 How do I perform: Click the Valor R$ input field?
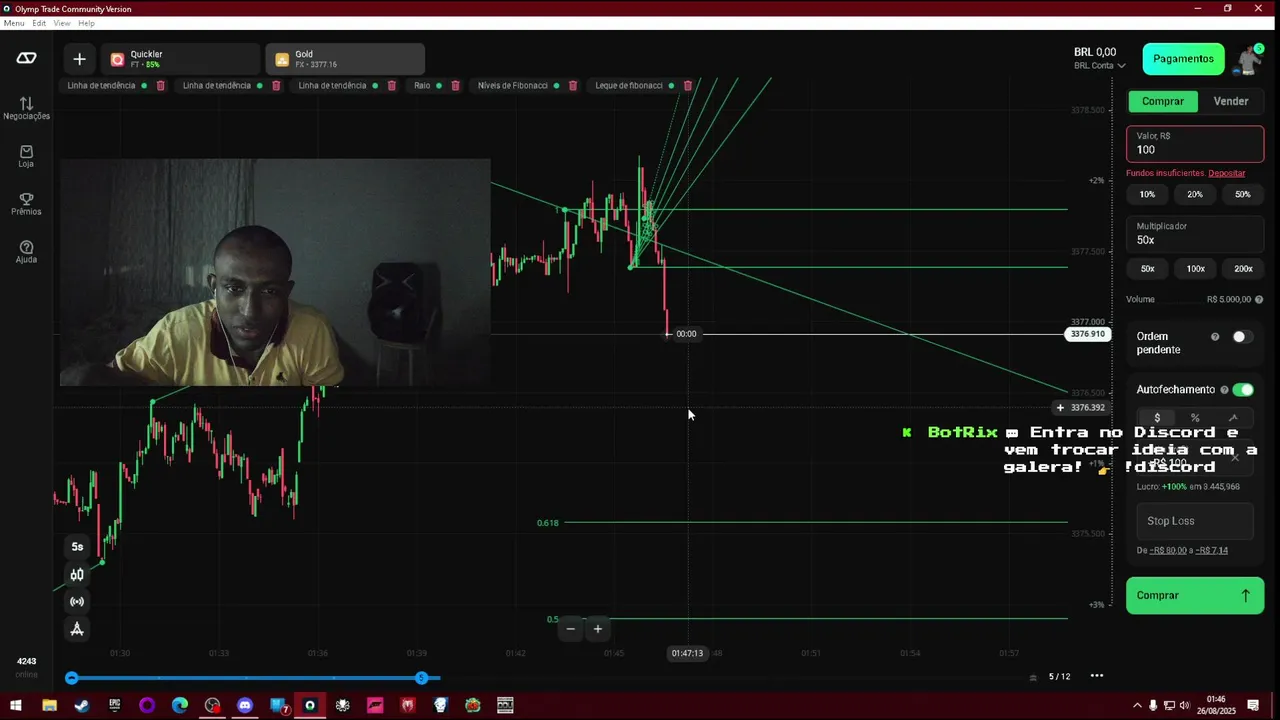1195,144
